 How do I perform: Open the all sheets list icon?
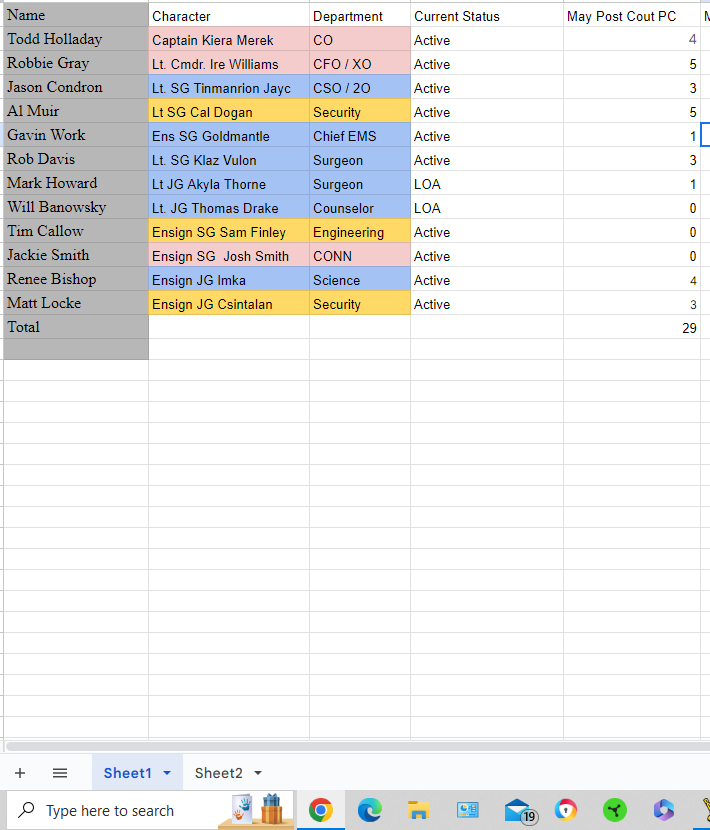[x=60, y=773]
